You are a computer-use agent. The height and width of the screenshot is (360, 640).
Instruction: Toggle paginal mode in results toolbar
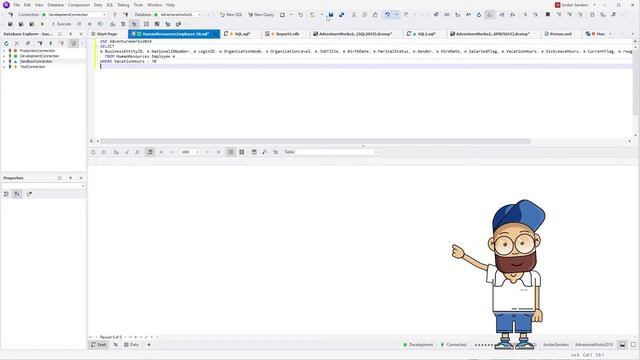point(150,152)
